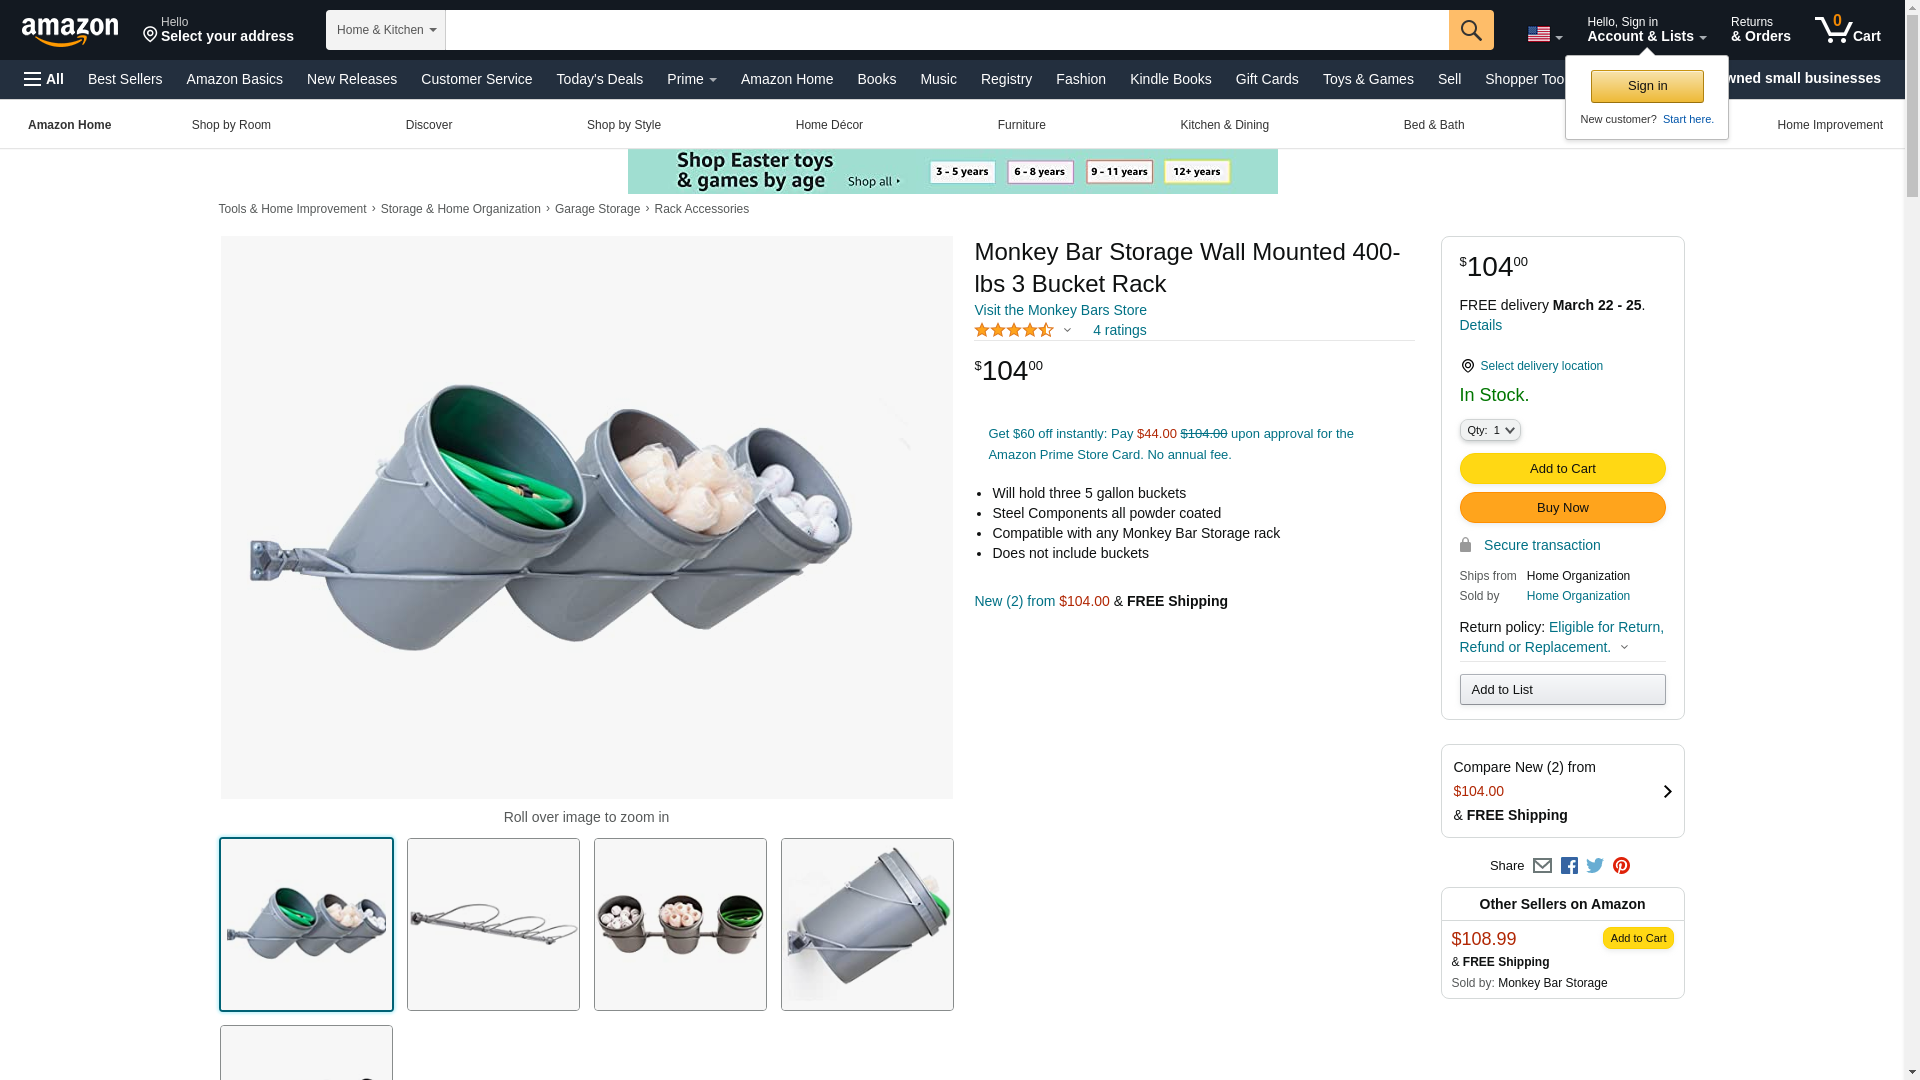
Task: Expand the return policy details chevron
Action: coord(1624,647)
